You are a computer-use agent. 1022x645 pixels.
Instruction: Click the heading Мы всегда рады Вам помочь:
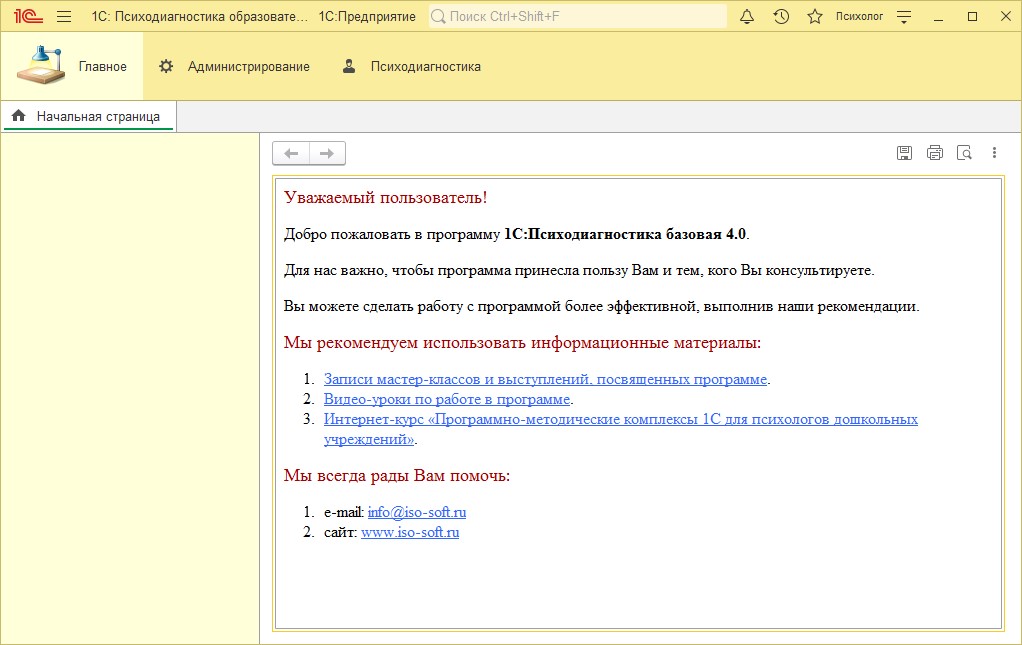click(397, 476)
